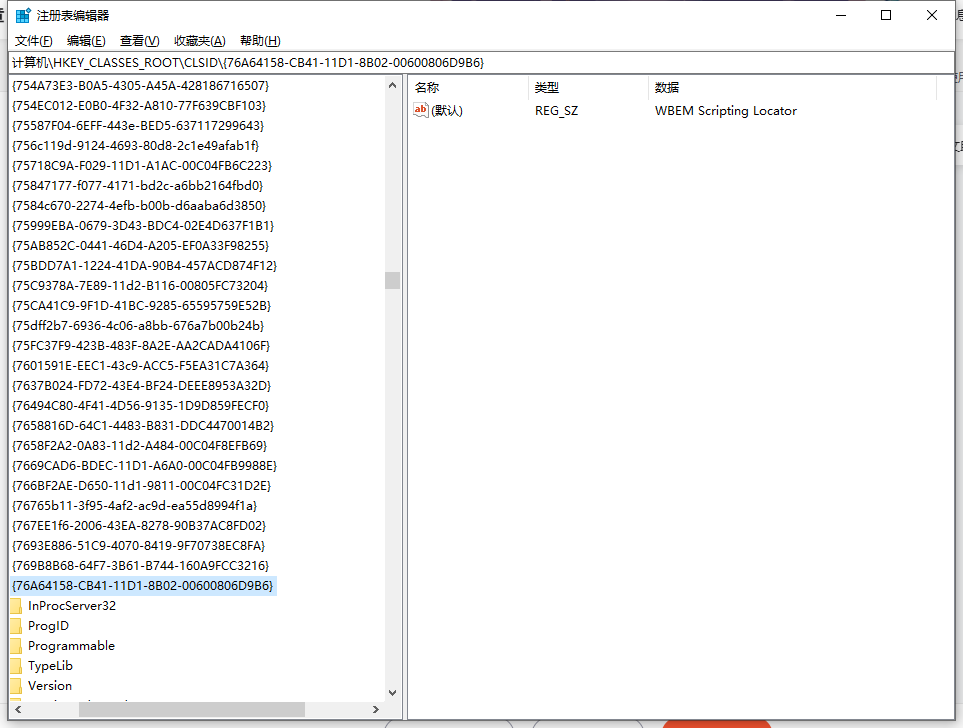Minimize the Registry Editor window
The width and height of the screenshot is (963, 728).
[x=841, y=15]
